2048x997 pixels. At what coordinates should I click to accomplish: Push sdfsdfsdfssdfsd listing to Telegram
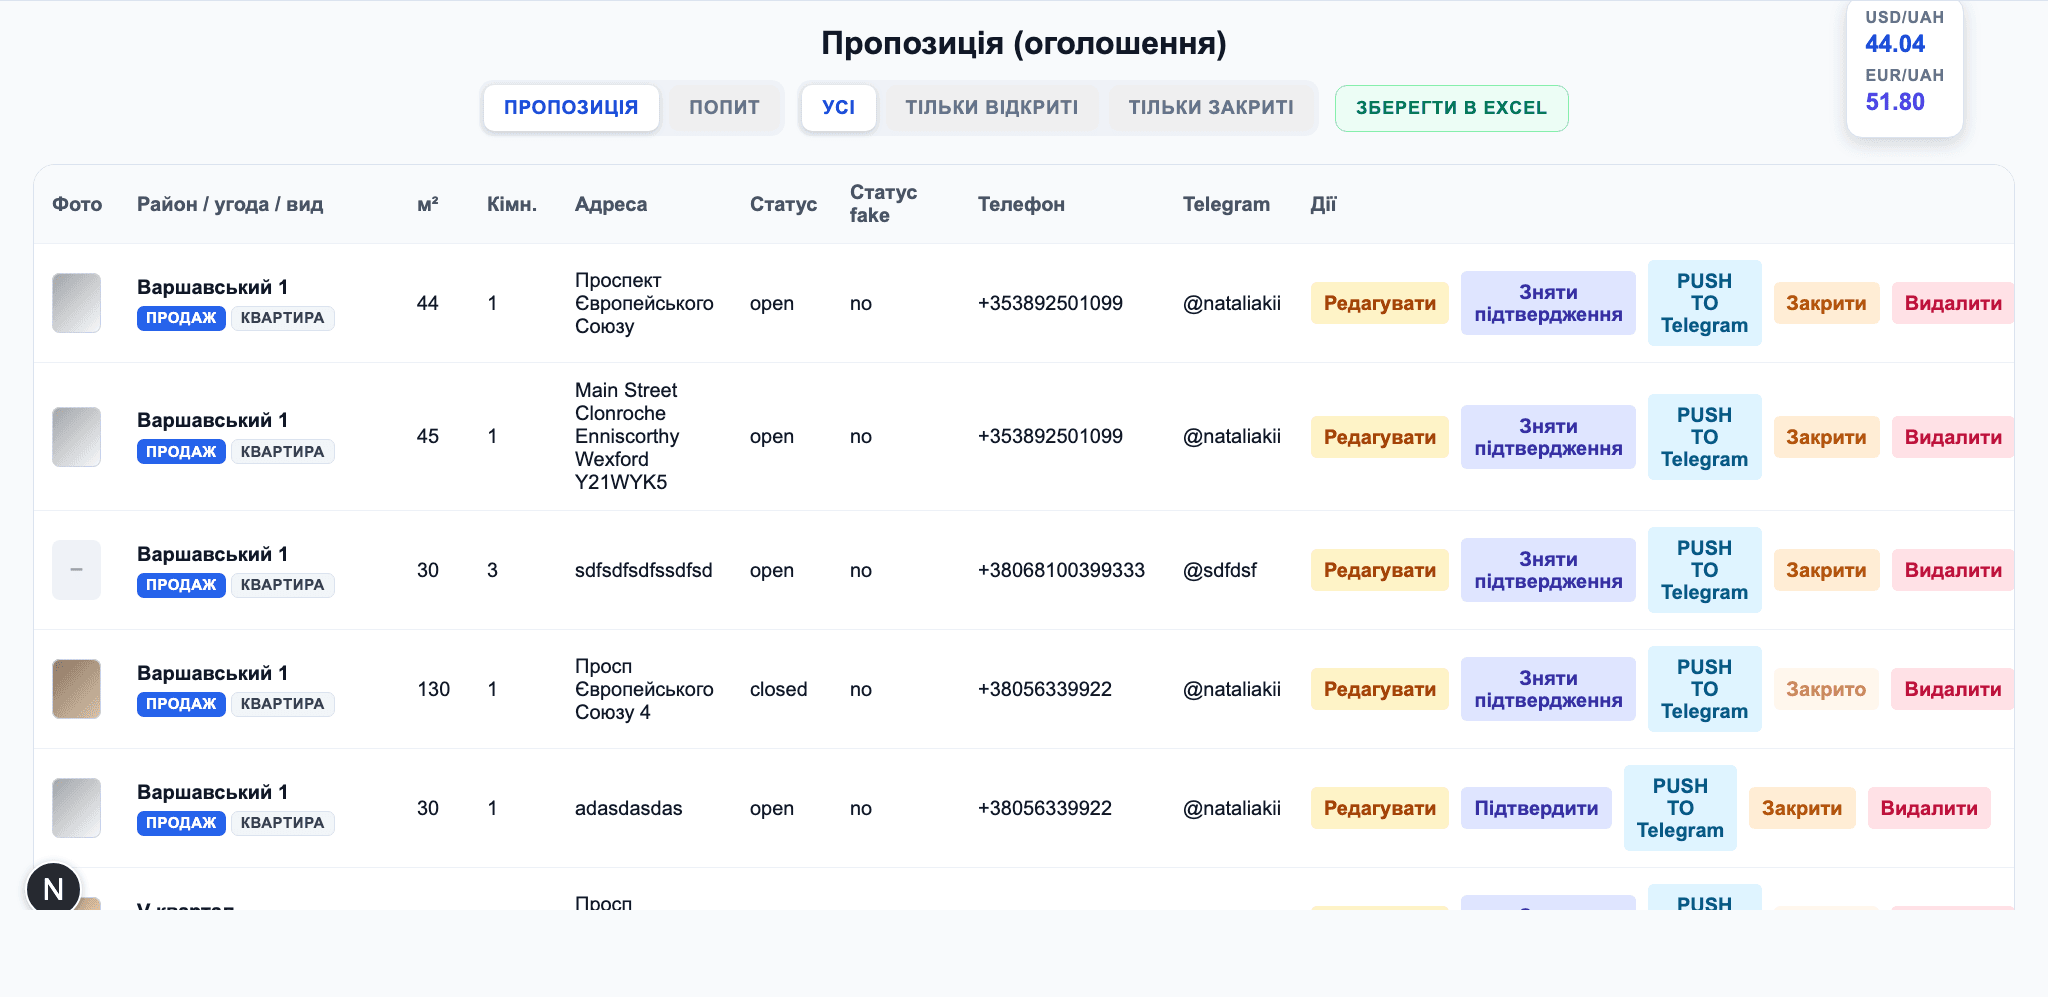click(x=1705, y=570)
